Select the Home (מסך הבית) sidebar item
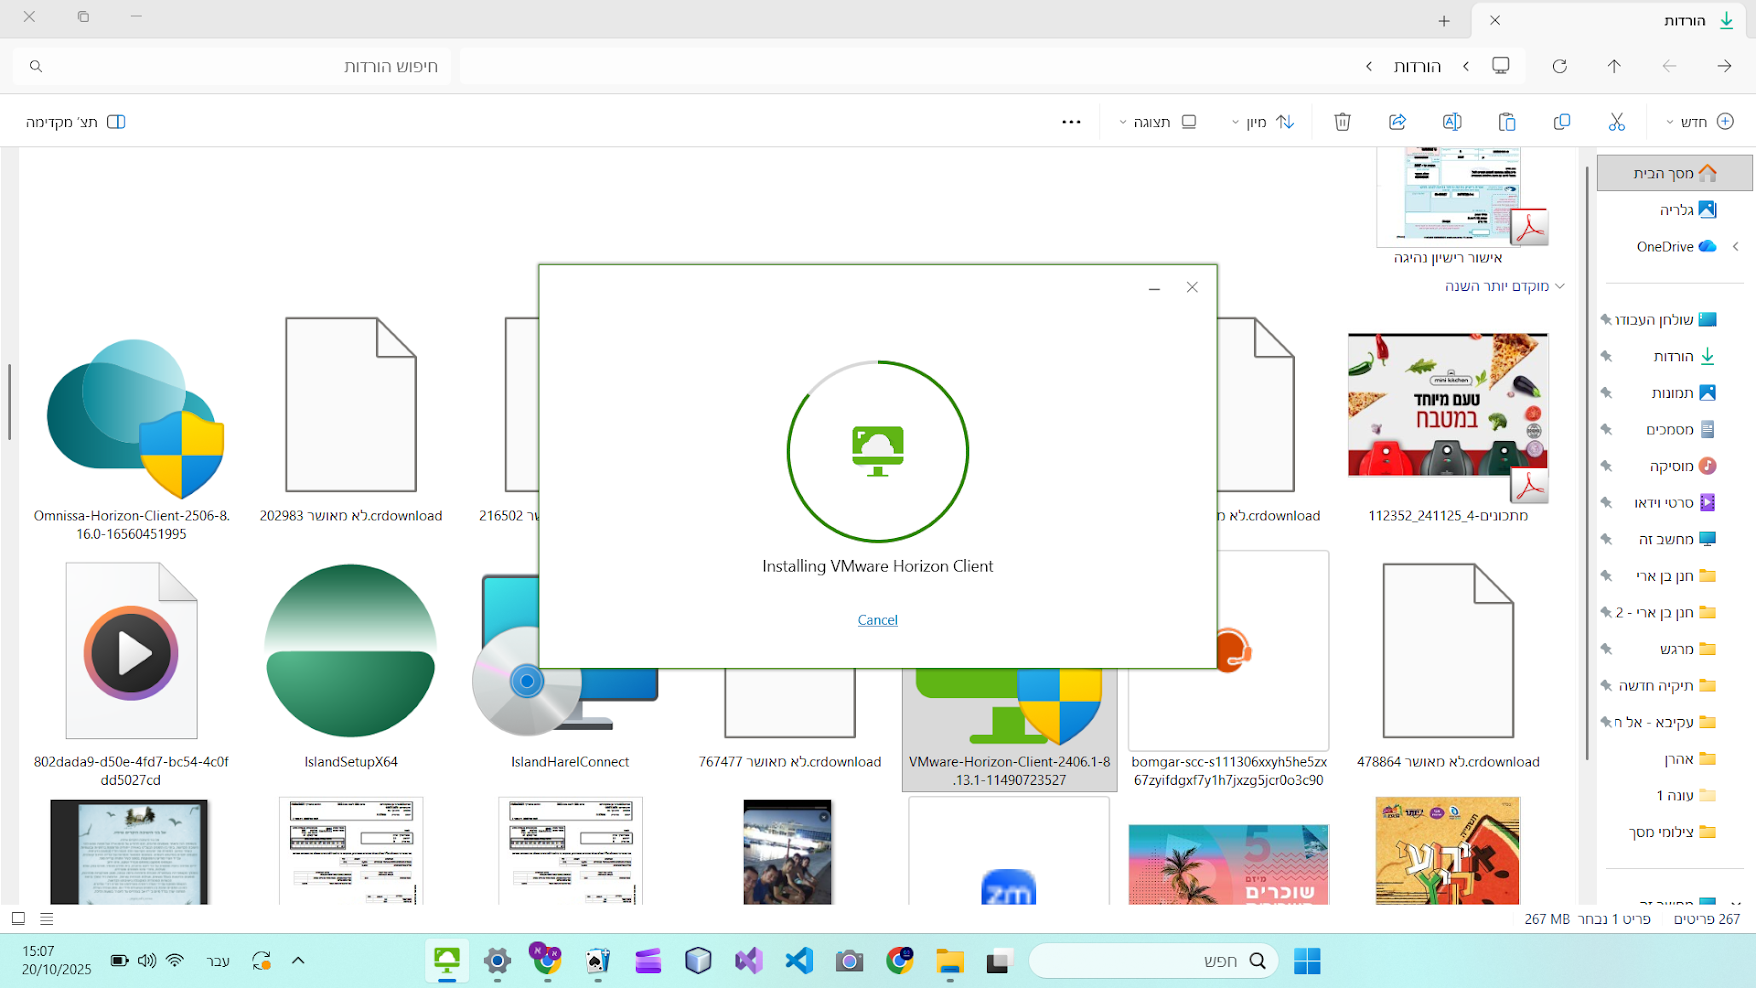The height and width of the screenshot is (988, 1756). (1674, 173)
